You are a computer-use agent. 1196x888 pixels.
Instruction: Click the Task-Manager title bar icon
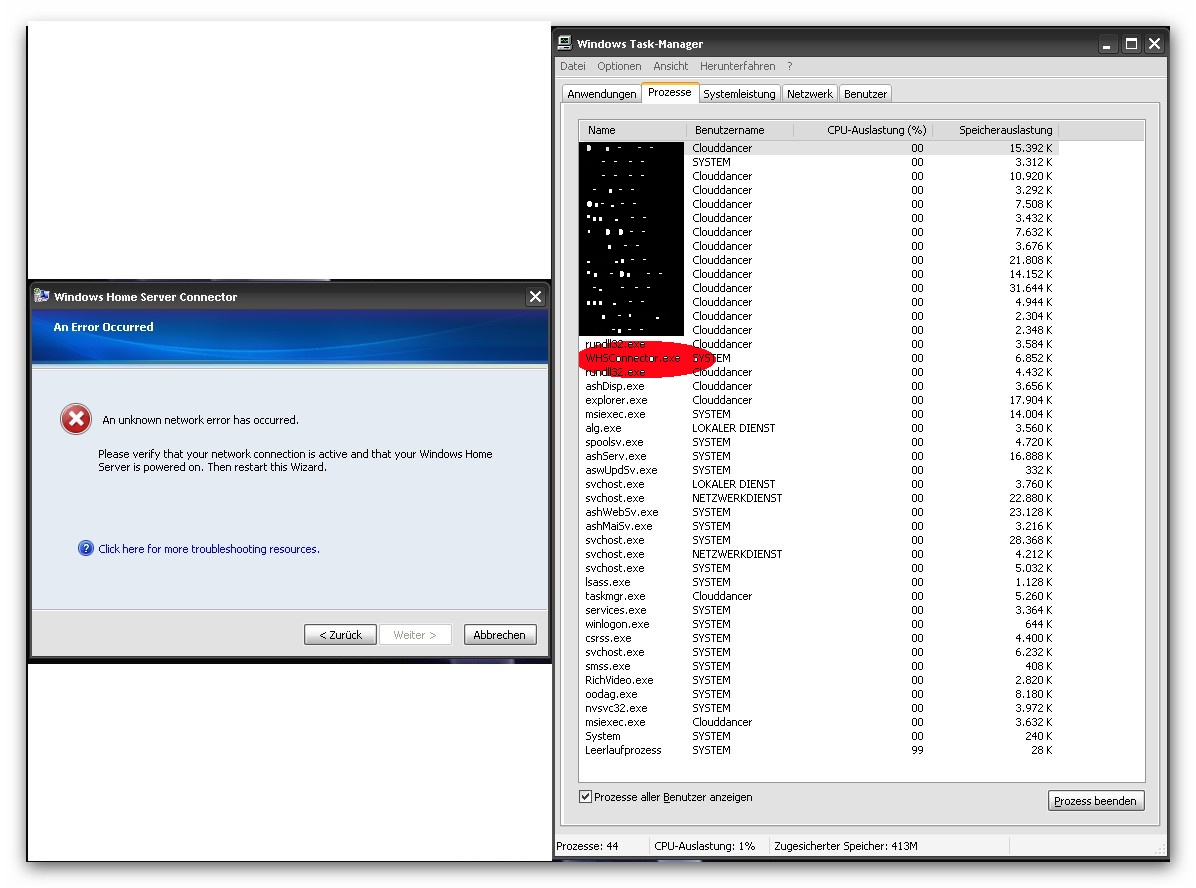564,43
